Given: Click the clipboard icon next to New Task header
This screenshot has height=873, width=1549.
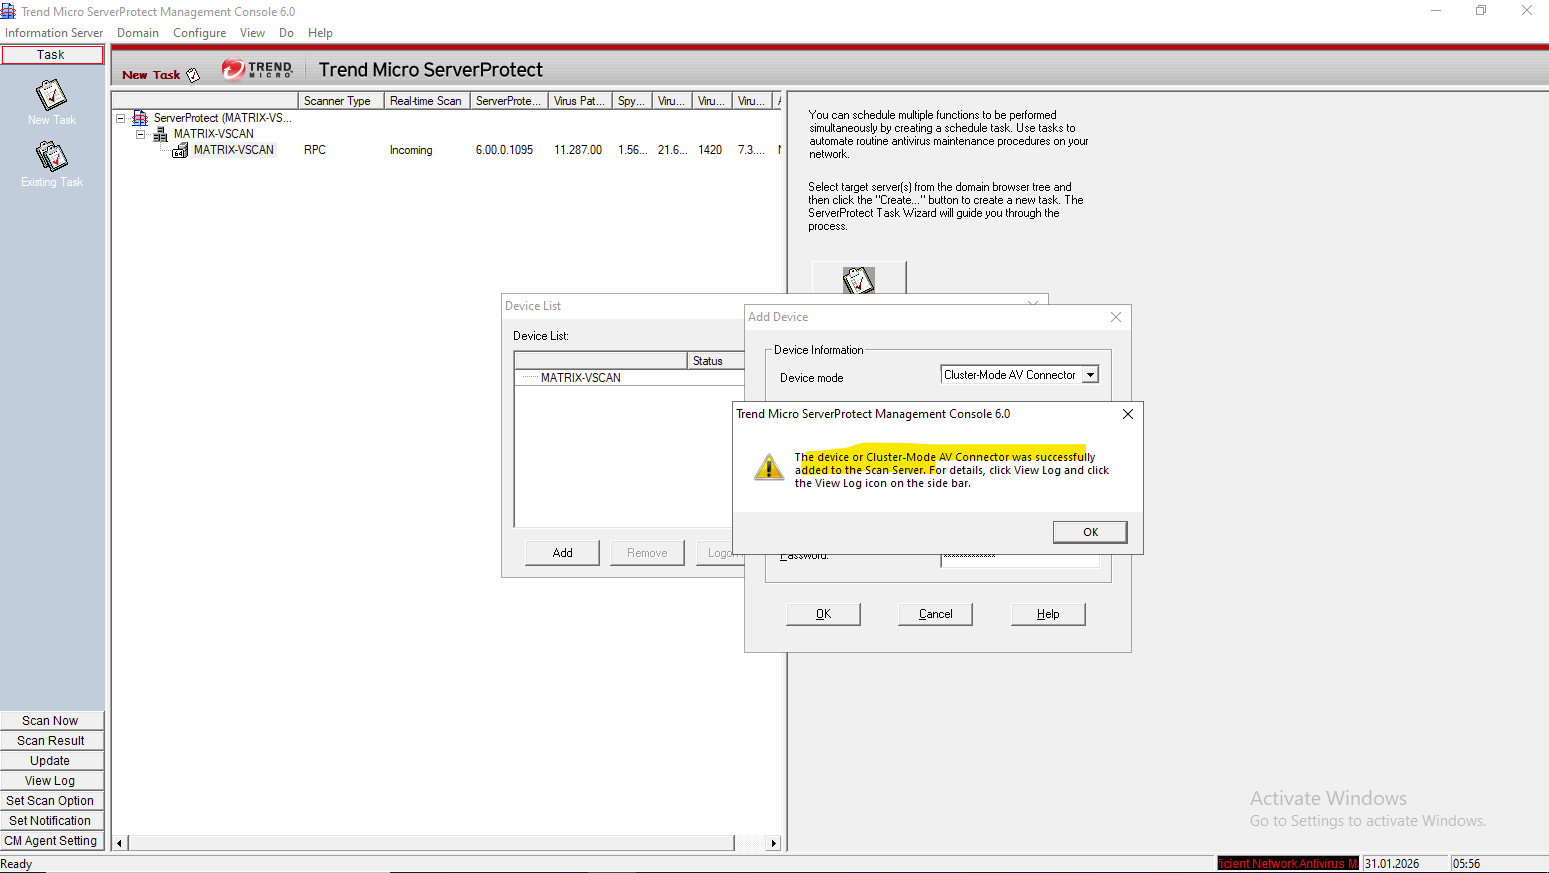Looking at the screenshot, I should tap(193, 75).
